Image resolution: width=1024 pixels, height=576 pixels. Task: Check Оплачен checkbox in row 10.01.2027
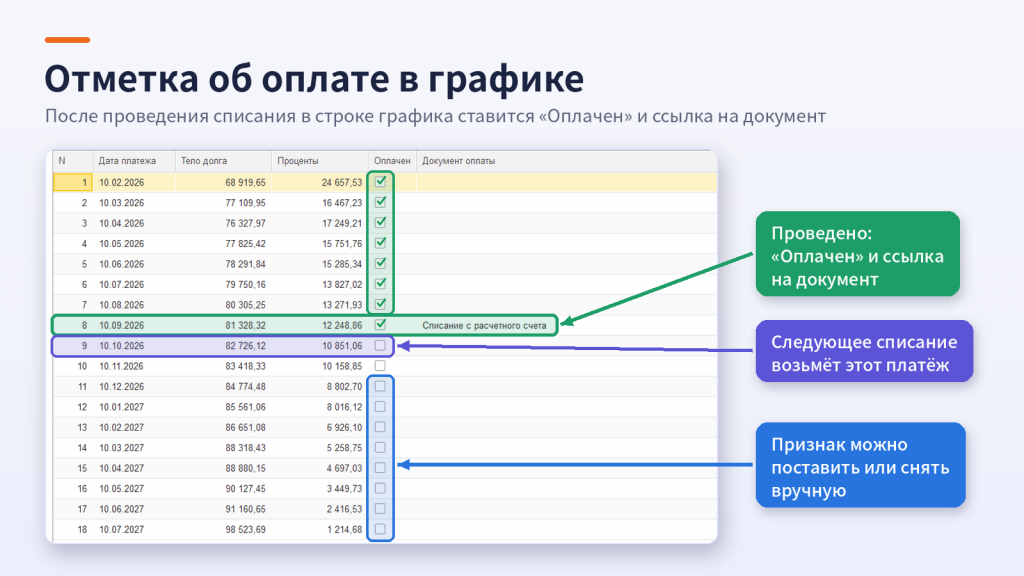coord(380,406)
